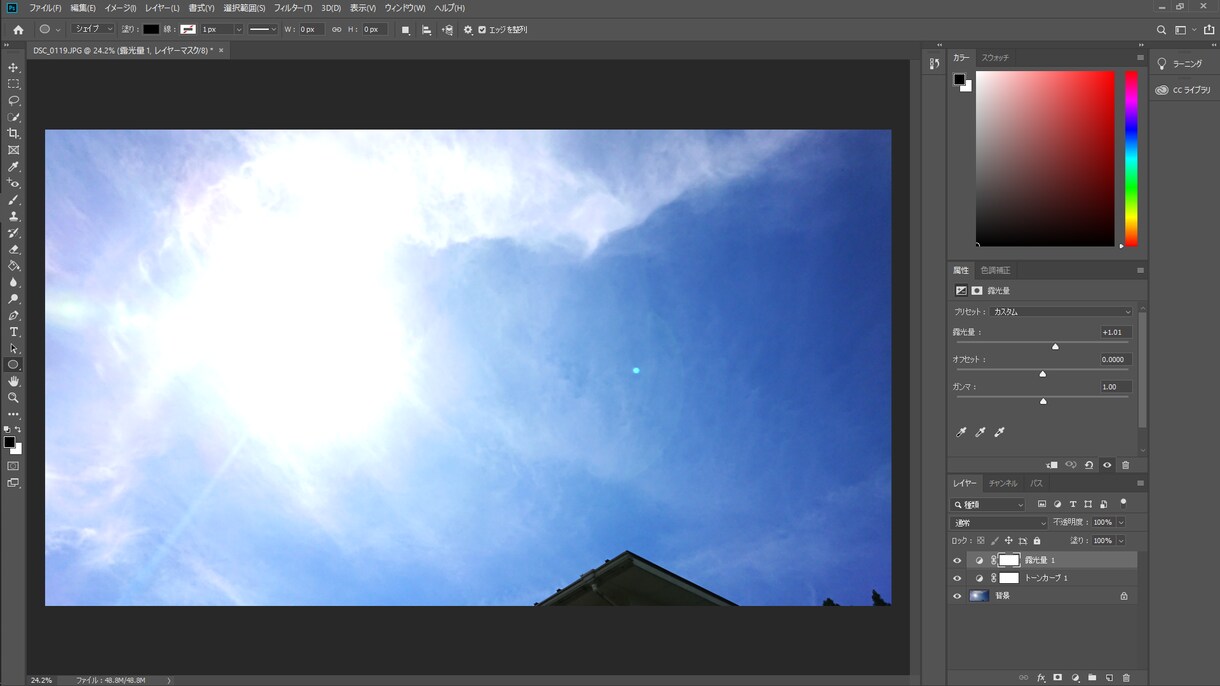
Task: Open シェイプ tool mode dropdown
Action: 94,30
